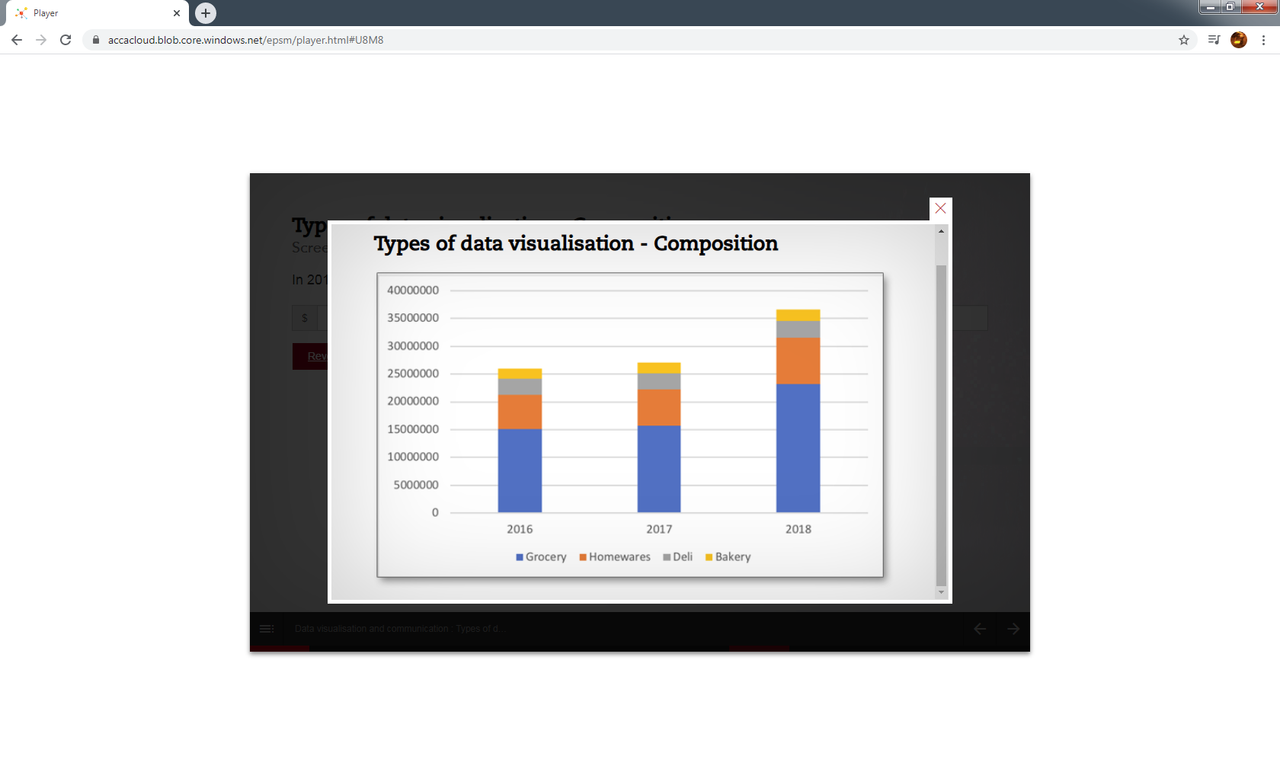View site info via the padlock icon
1280x770 pixels.
[95, 40]
